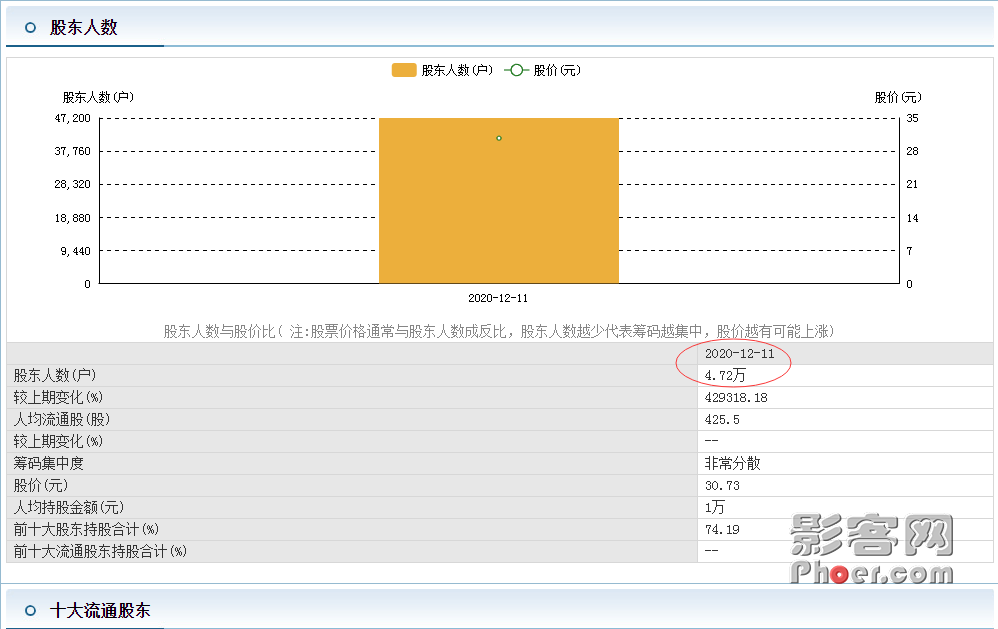Click the 股东人数 section header circle icon
998x629 pixels.
(x=30, y=27)
